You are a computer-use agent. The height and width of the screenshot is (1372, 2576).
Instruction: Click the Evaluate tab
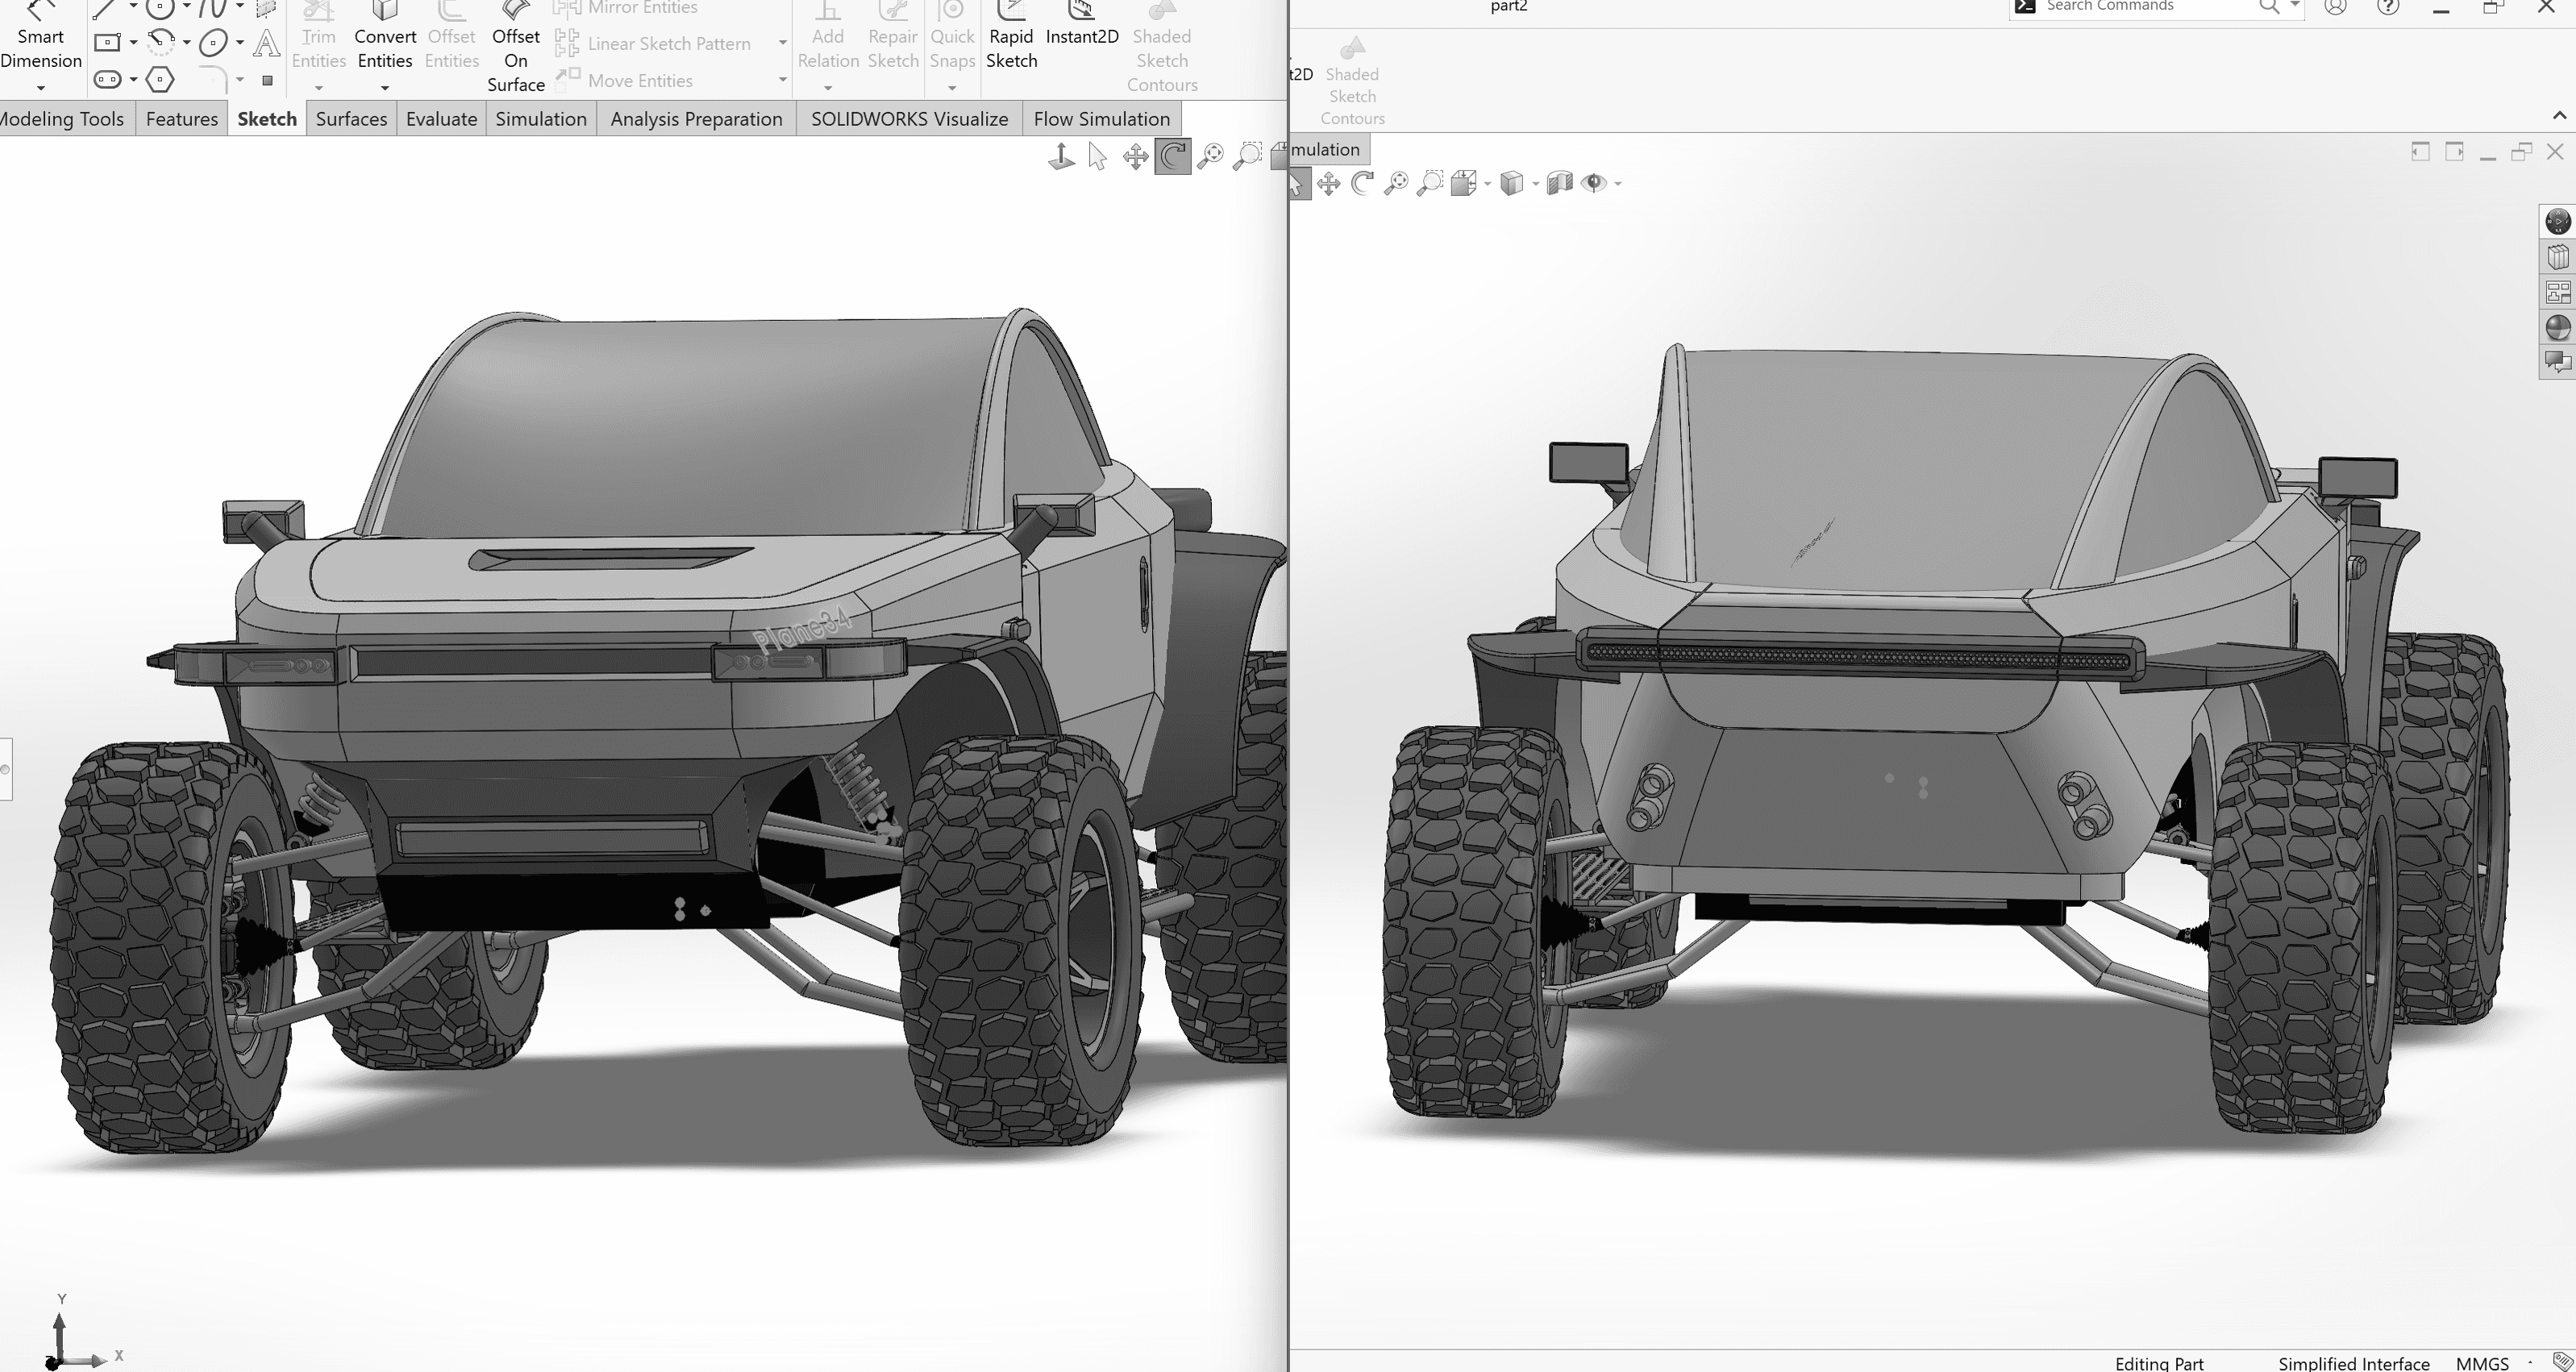(441, 119)
